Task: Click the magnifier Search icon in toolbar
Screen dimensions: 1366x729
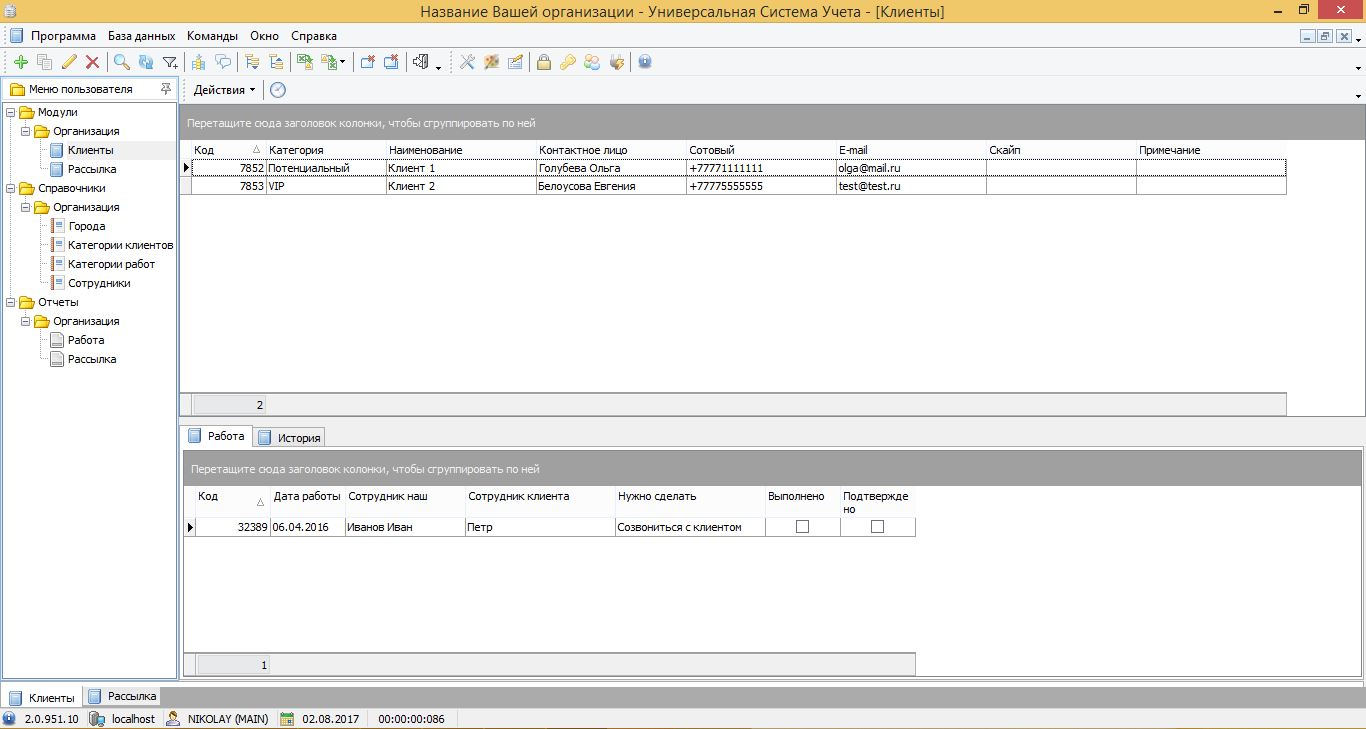Action: click(122, 62)
